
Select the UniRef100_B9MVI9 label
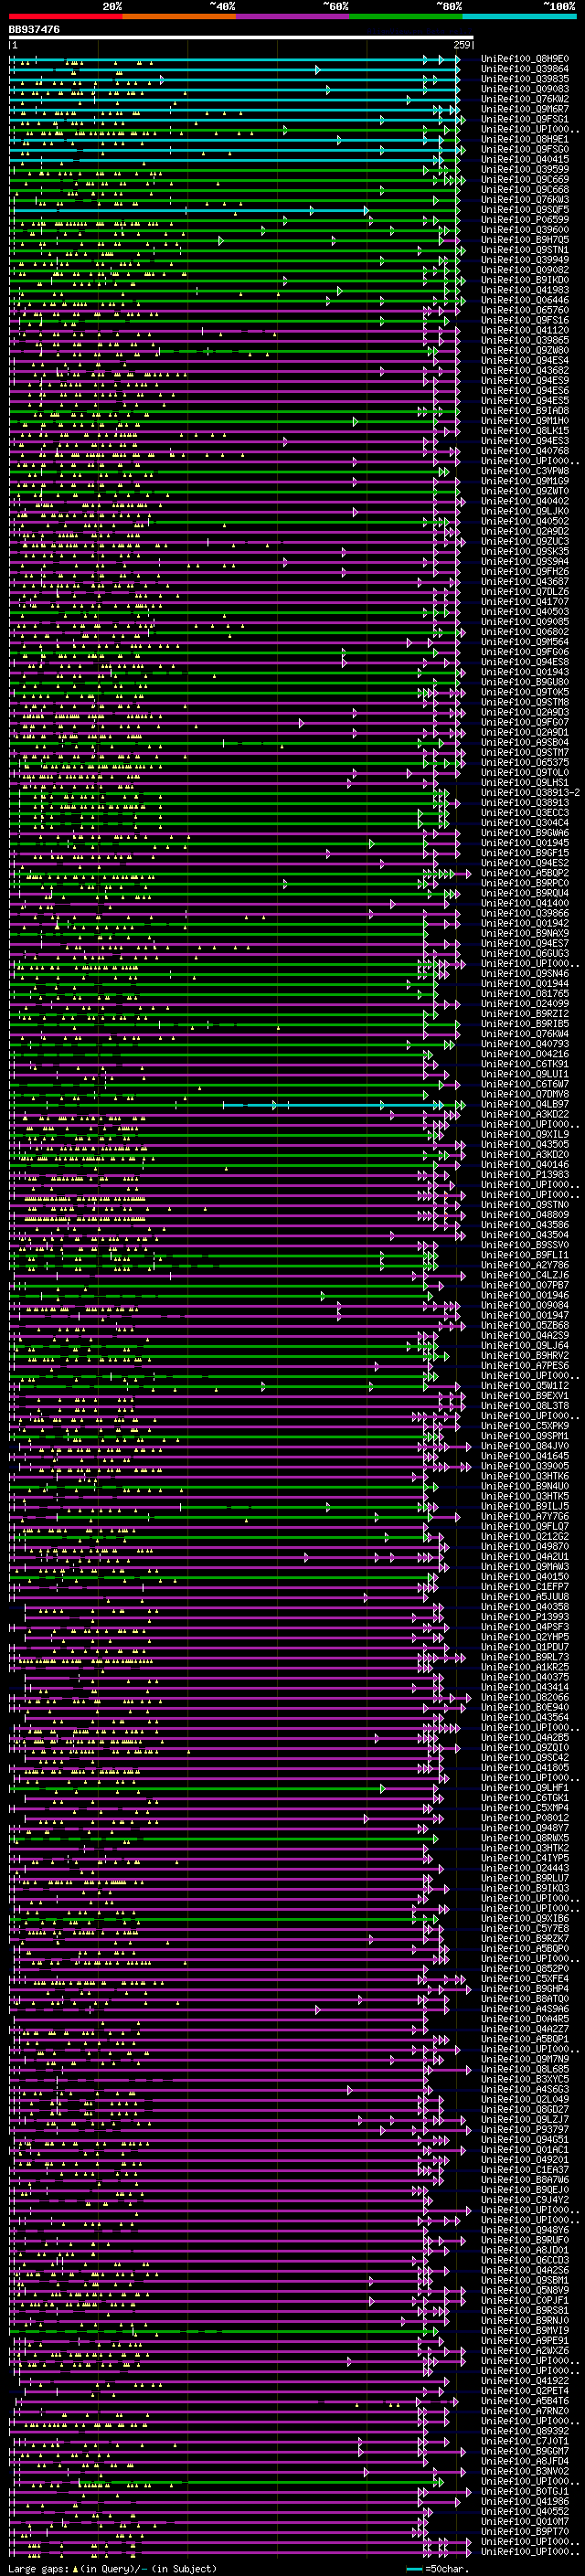click(x=525, y=2330)
